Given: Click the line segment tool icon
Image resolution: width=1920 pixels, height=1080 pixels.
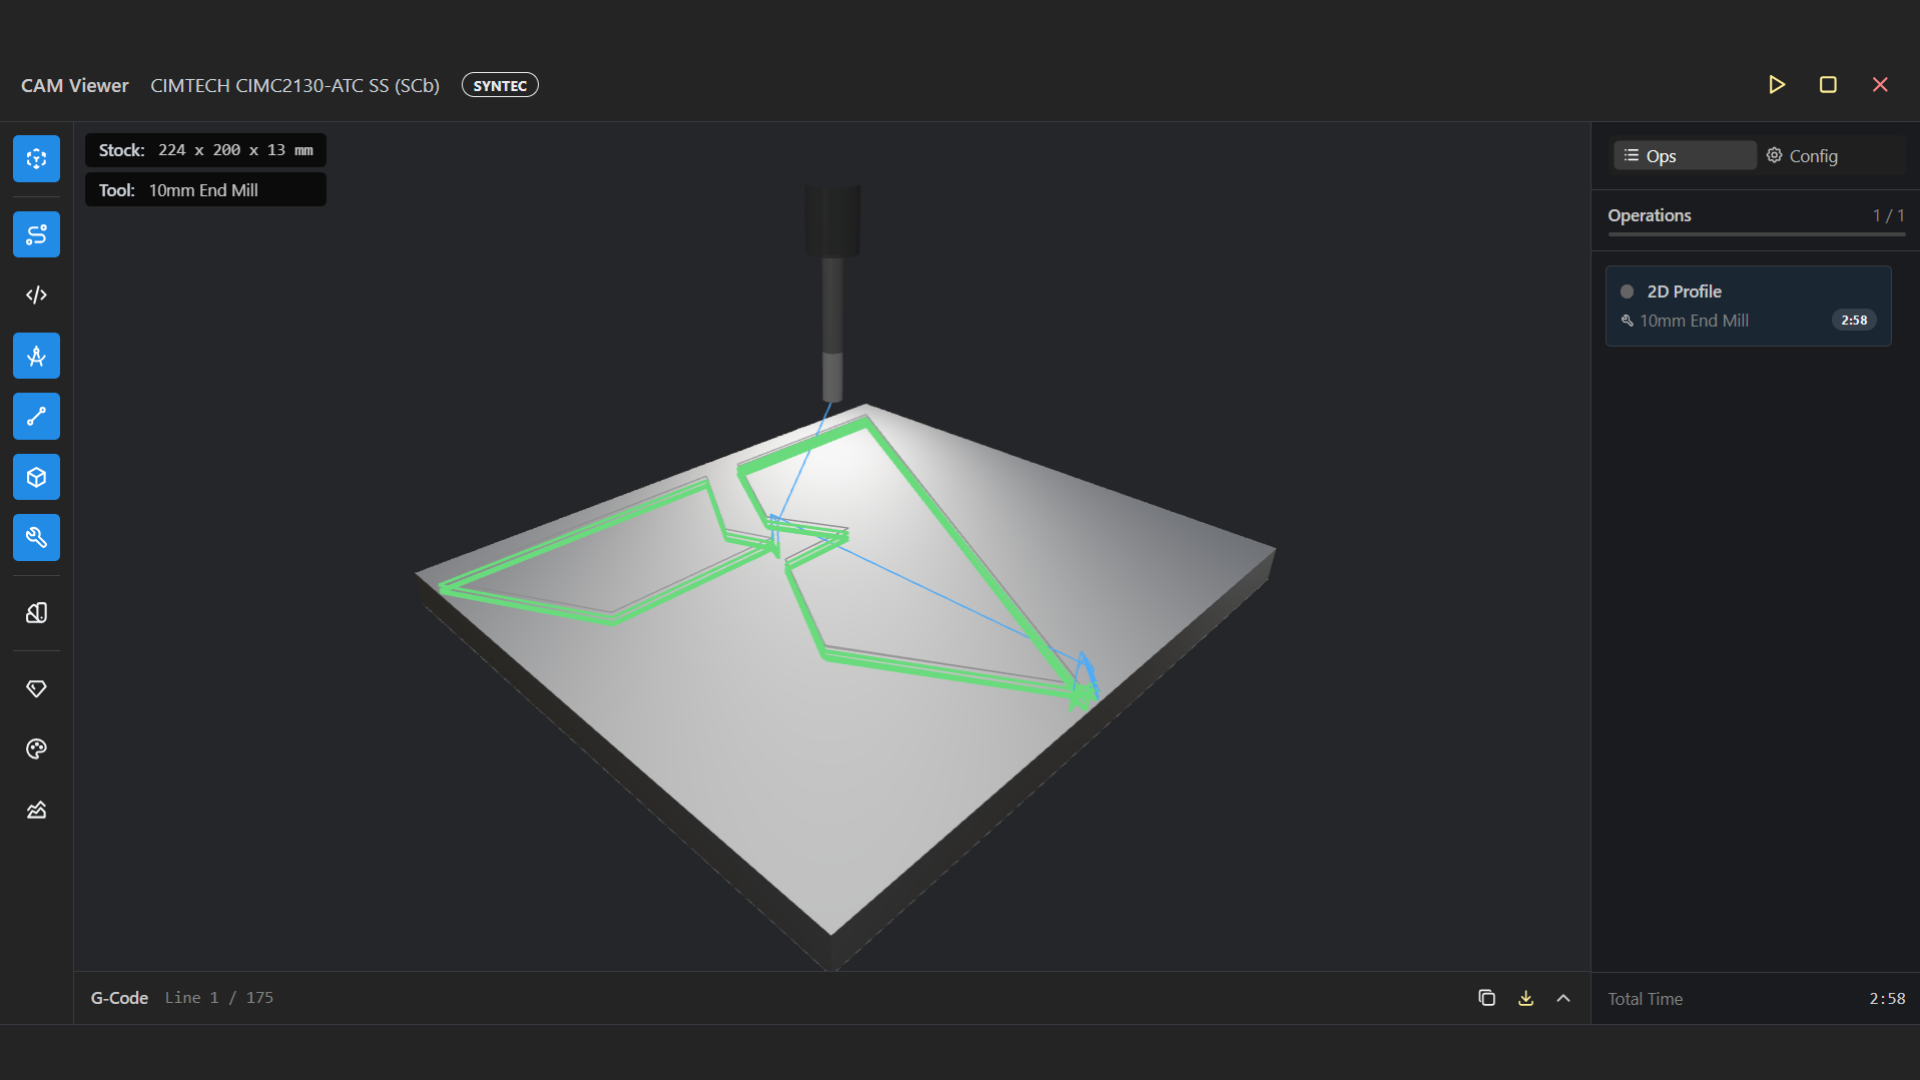Looking at the screenshot, I should click(x=36, y=417).
